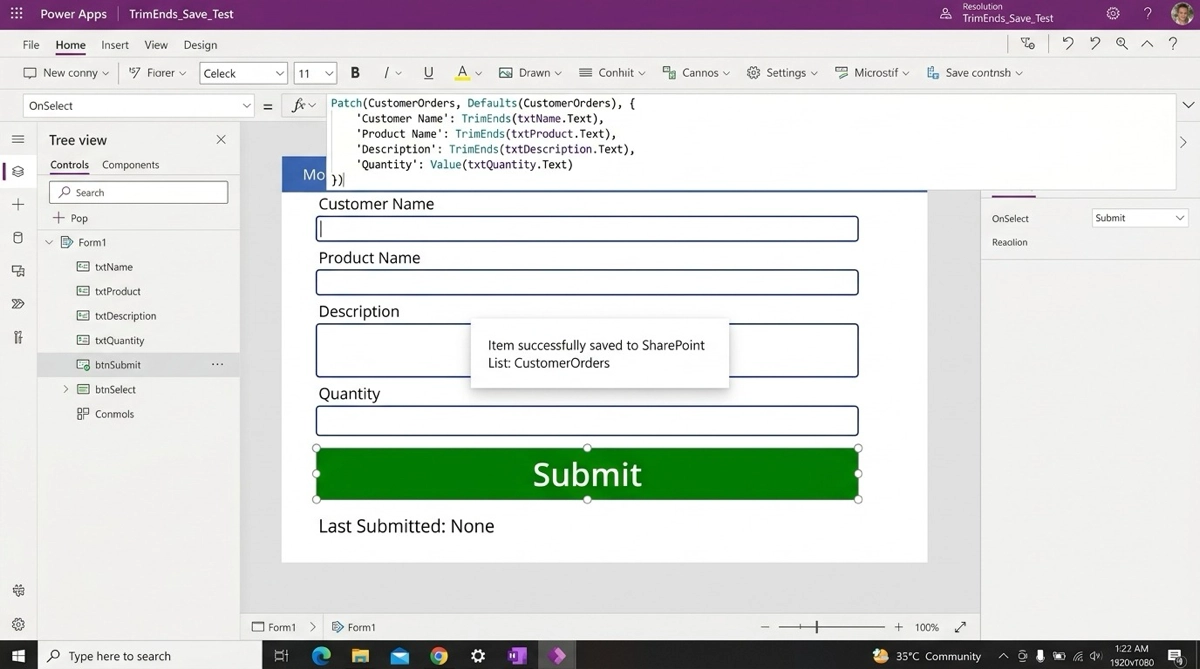This screenshot has height=669, width=1200.
Task: Click the Undo arrow icon
Action: tap(1068, 44)
